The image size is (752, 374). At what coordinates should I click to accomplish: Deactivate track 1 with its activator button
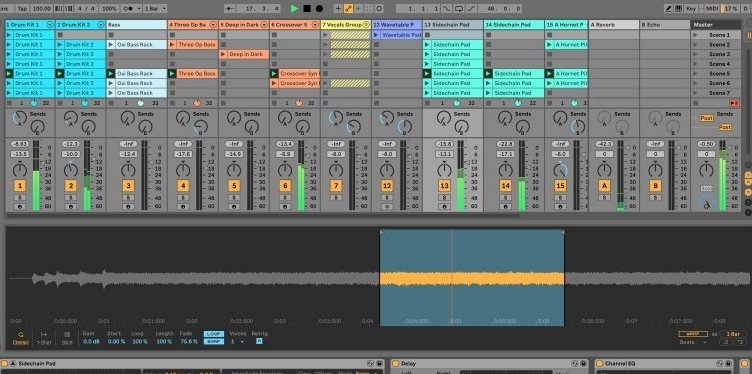(20, 186)
